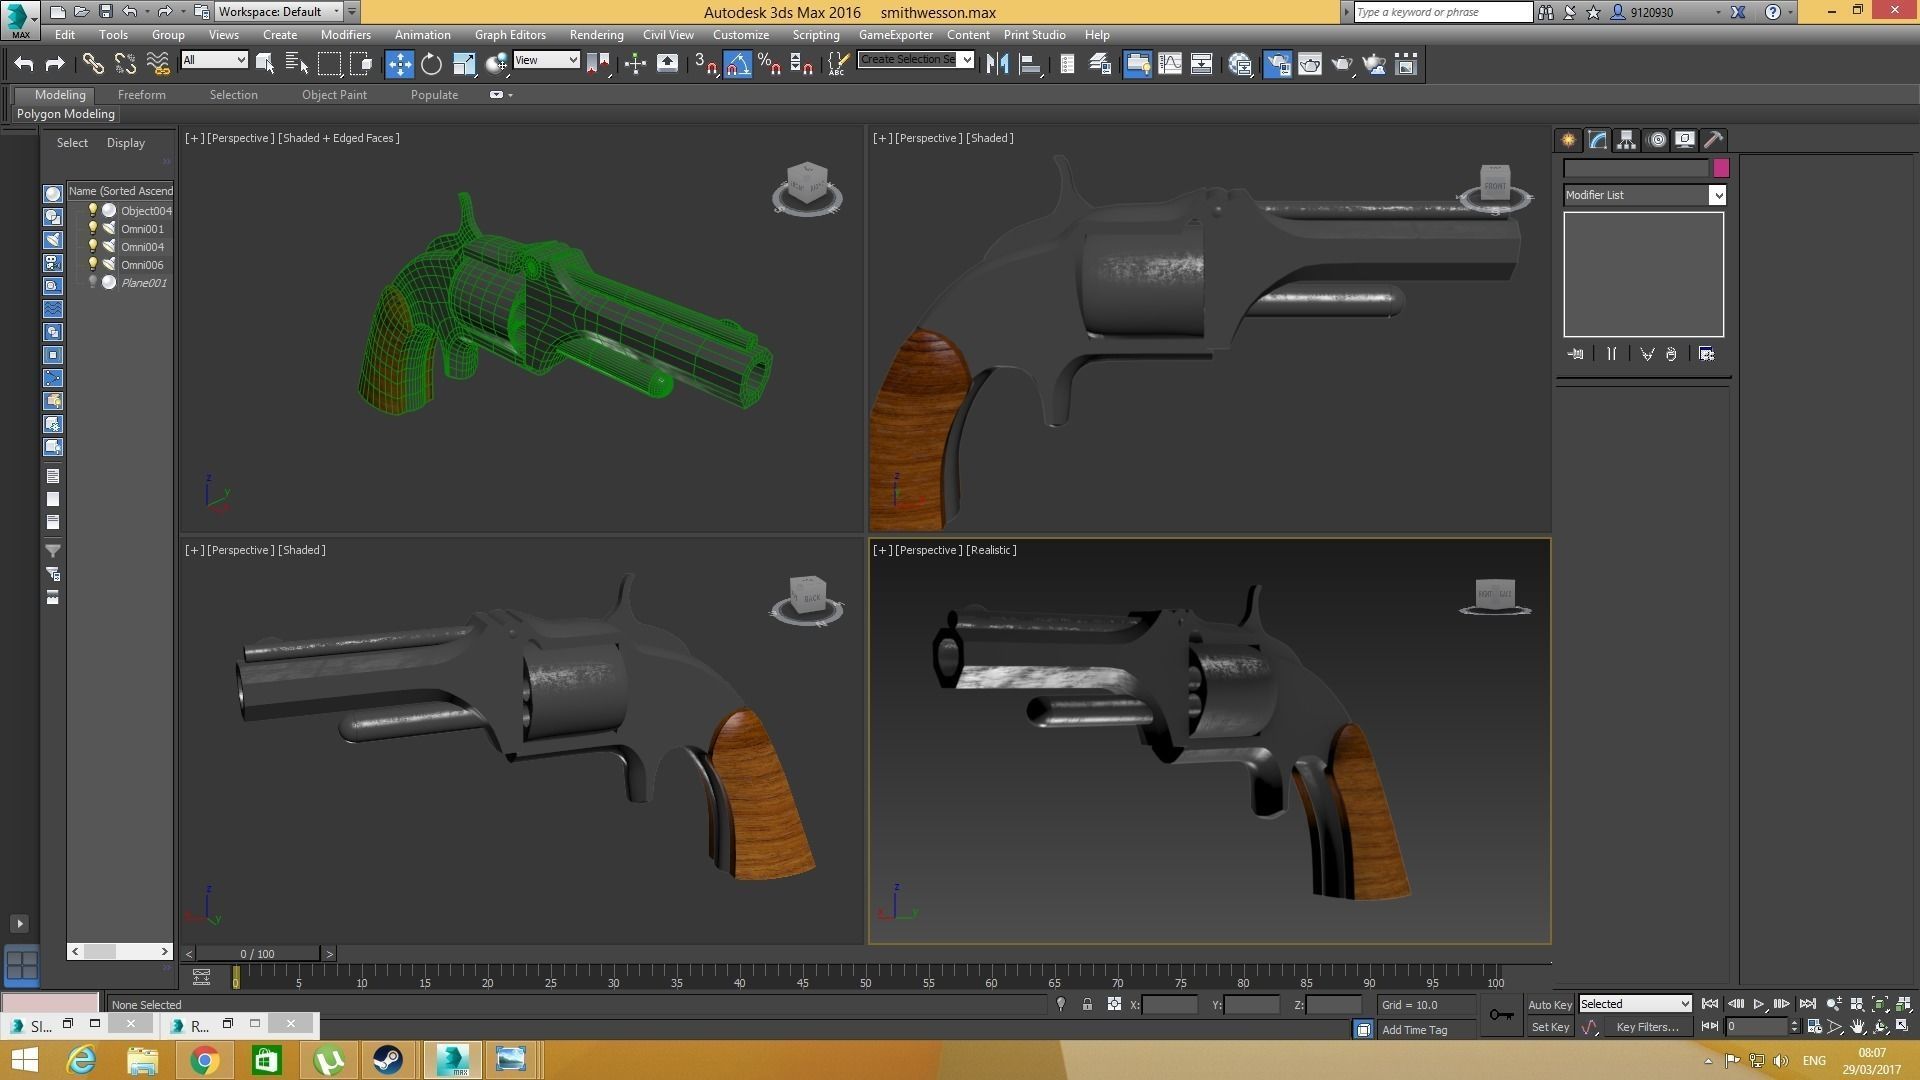The image size is (1920, 1080).
Task: Click Add Time Tag
Action: point(1414,1030)
